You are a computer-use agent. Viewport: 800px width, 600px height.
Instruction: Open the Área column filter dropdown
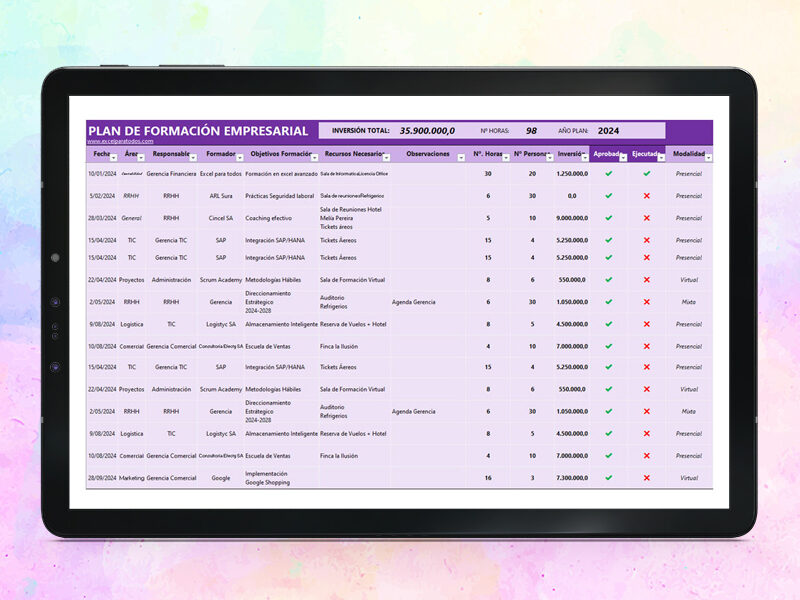coord(141,158)
